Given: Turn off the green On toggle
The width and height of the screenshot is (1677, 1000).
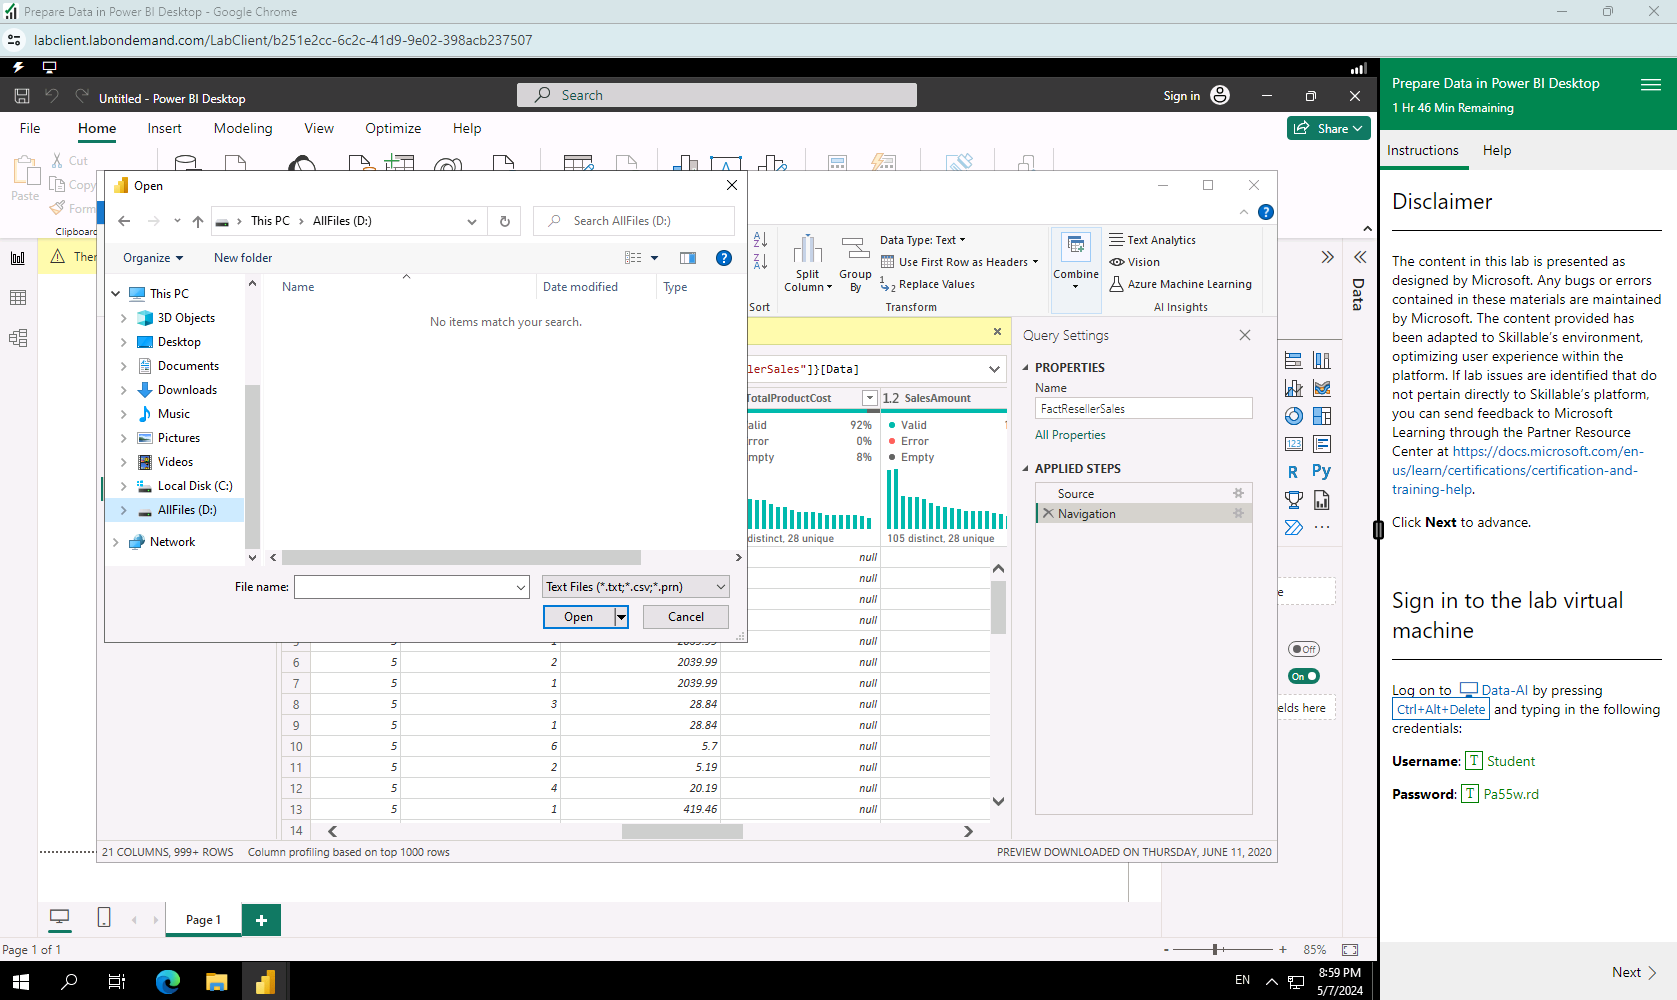Looking at the screenshot, I should (1304, 677).
